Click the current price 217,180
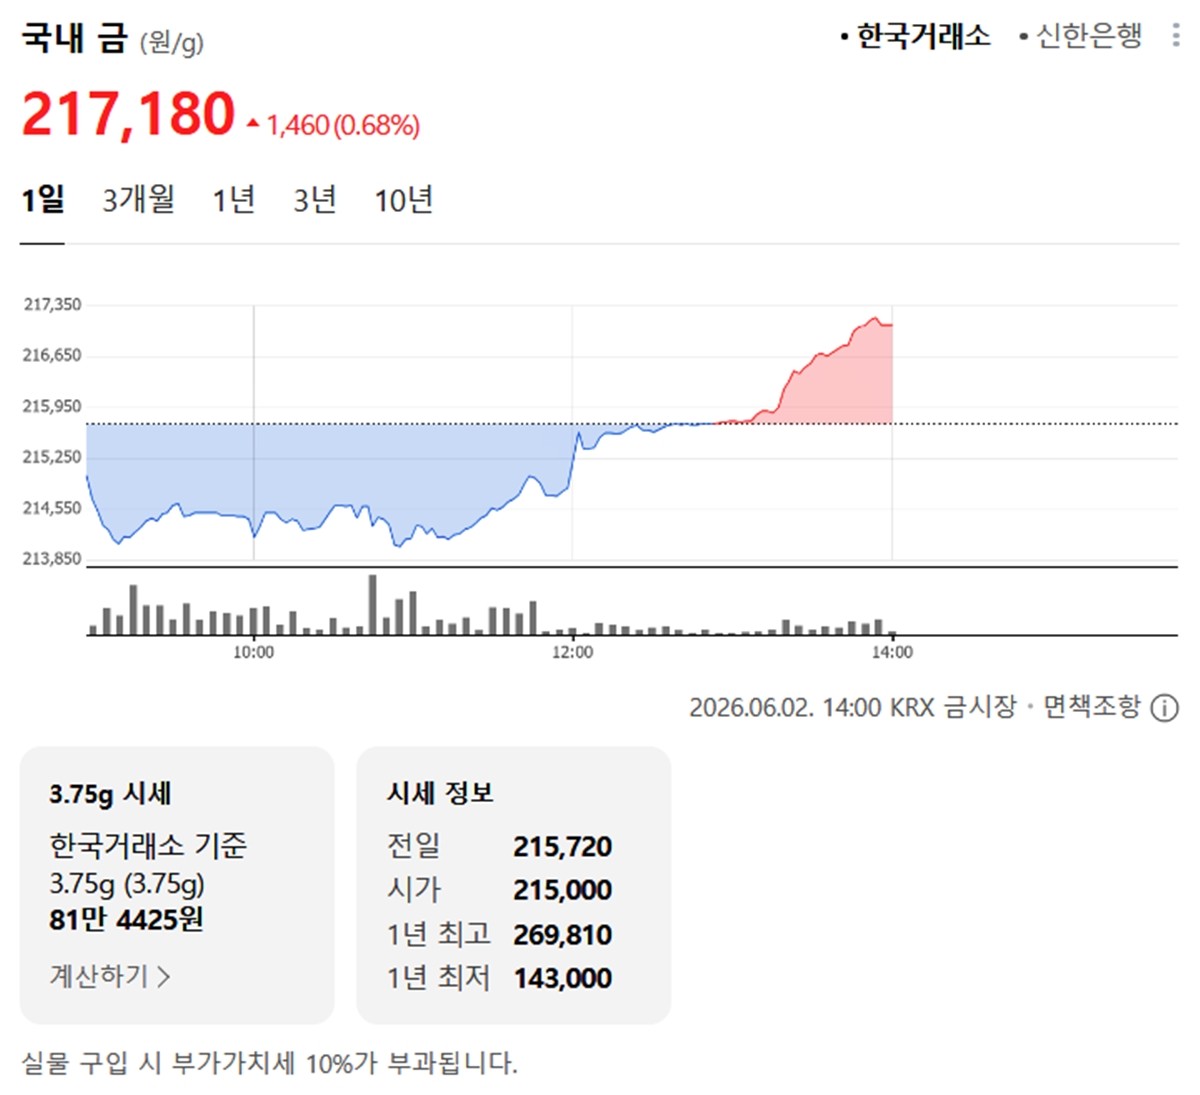Viewport: 1200px width, 1095px height. tap(128, 113)
